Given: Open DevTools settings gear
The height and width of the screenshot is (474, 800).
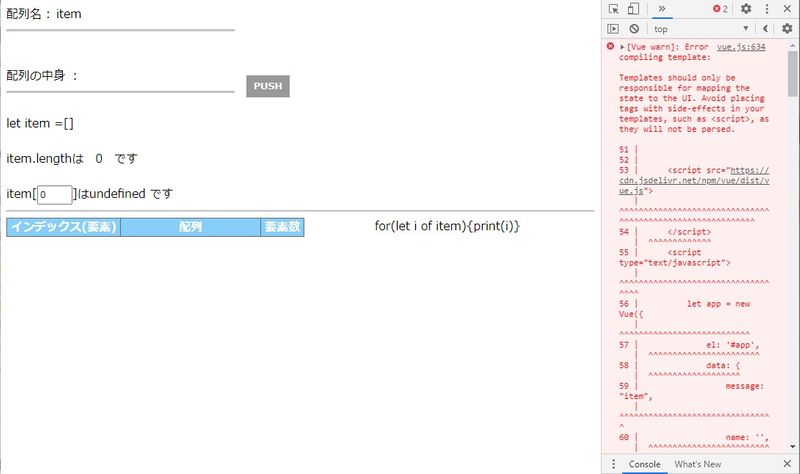Looking at the screenshot, I should [746, 9].
